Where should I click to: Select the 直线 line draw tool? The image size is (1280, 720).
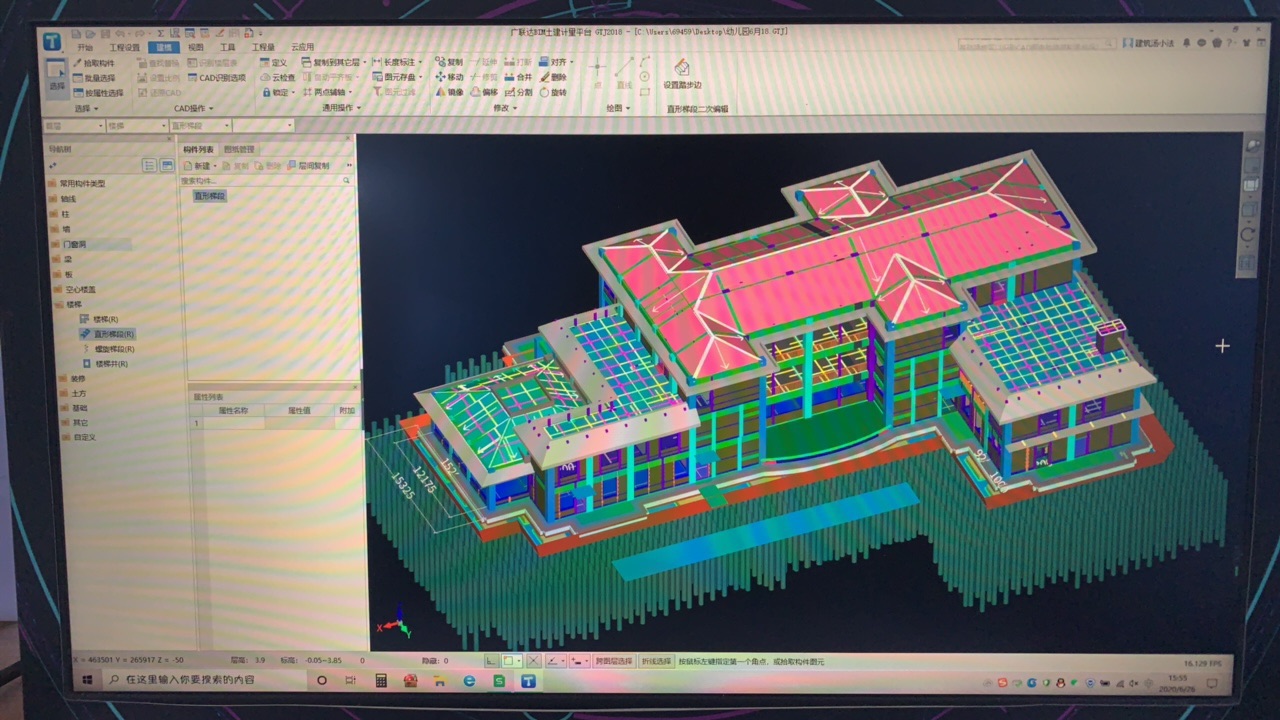click(623, 74)
